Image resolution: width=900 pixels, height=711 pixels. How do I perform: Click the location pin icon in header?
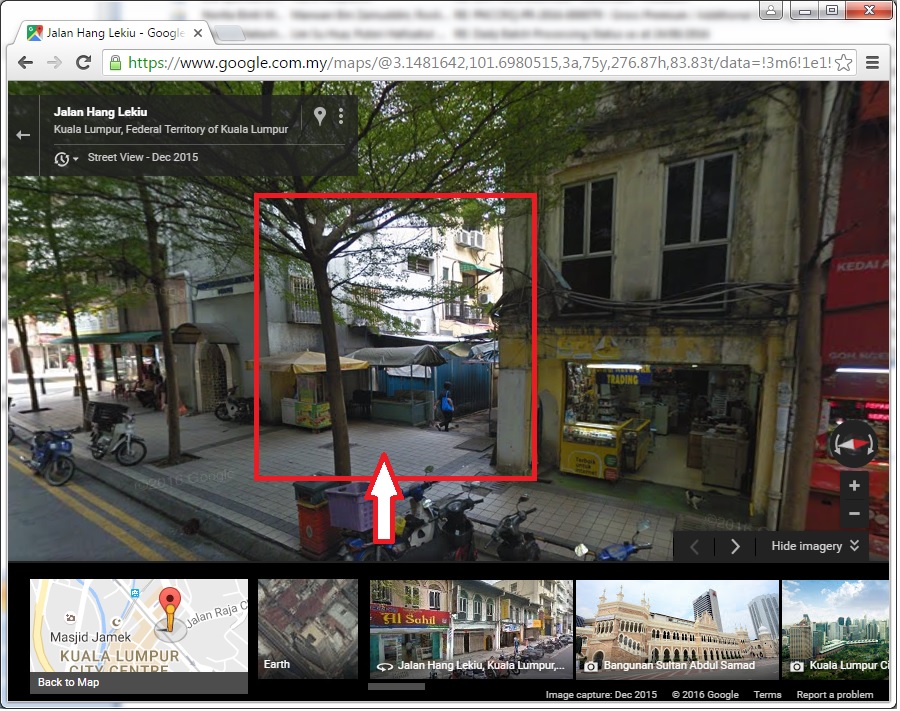coord(320,116)
